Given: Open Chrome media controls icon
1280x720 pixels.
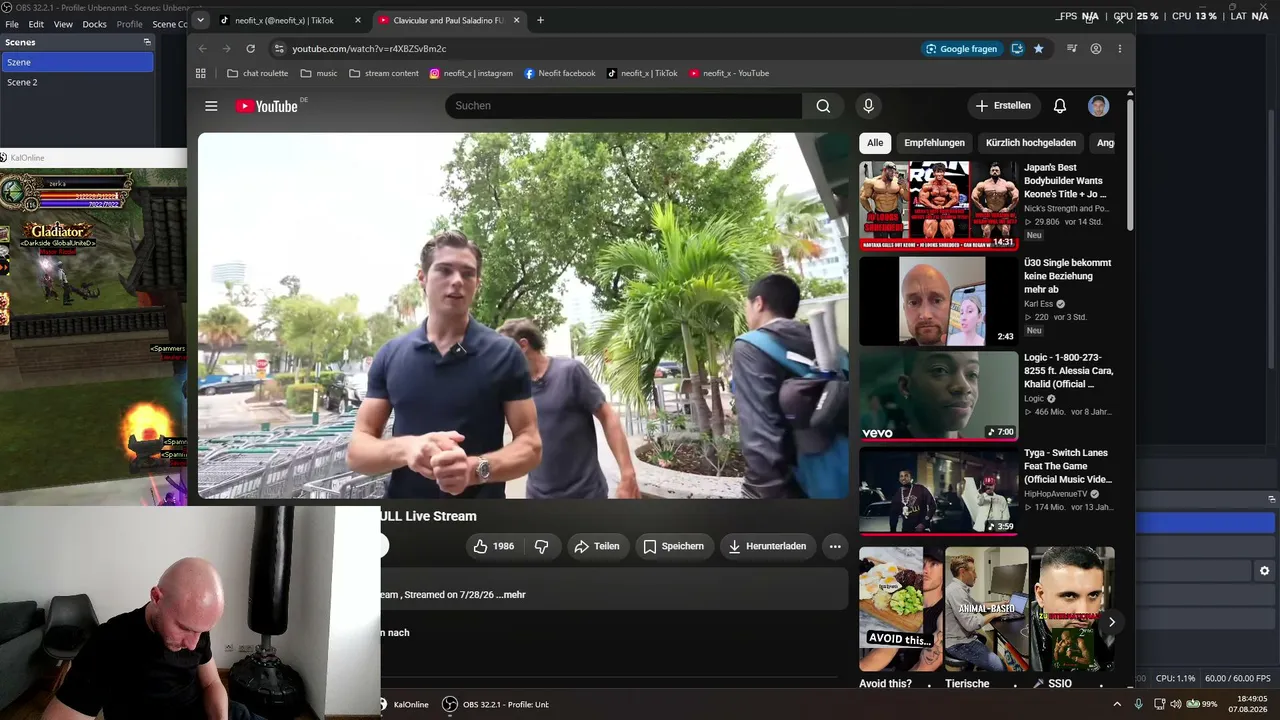Looking at the screenshot, I should tap(1072, 48).
